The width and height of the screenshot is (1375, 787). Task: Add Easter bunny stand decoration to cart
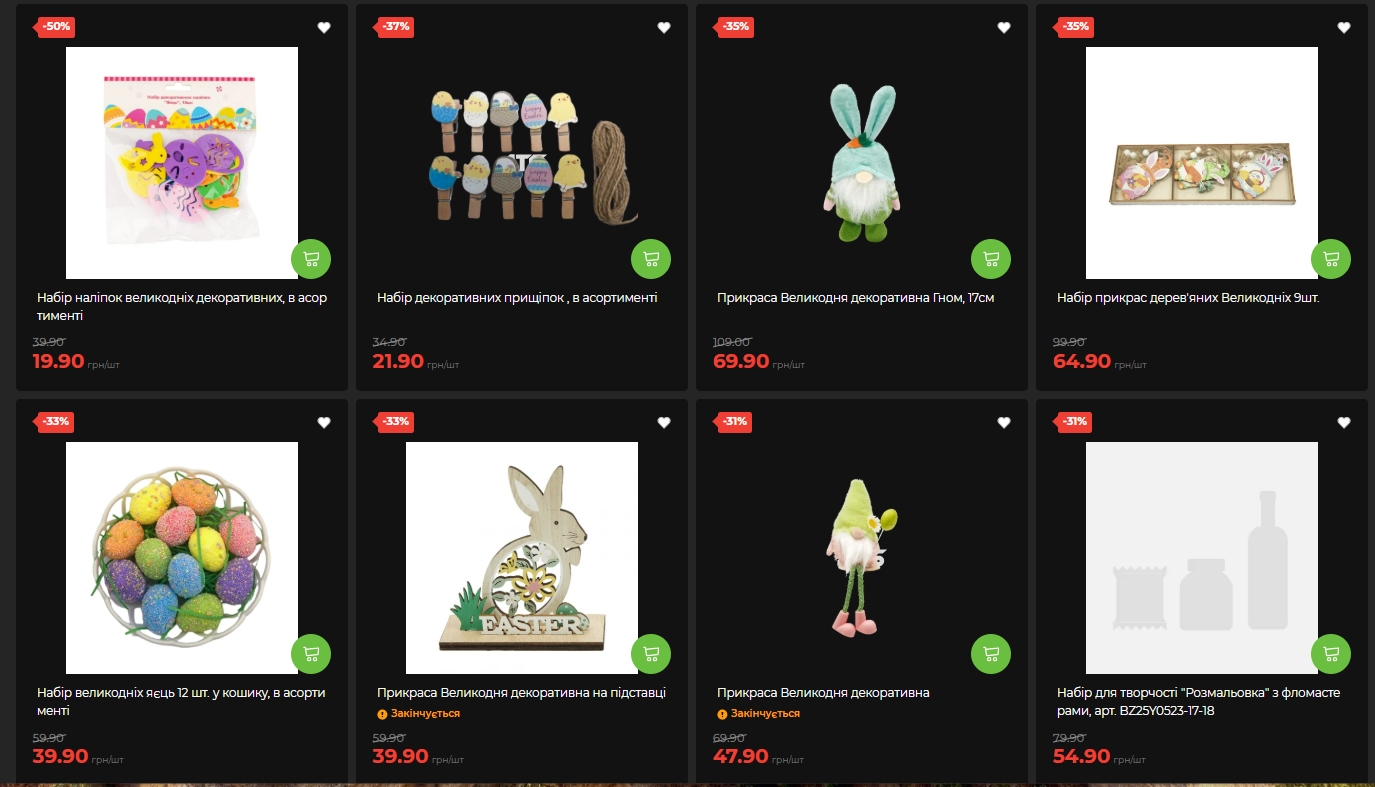651,654
